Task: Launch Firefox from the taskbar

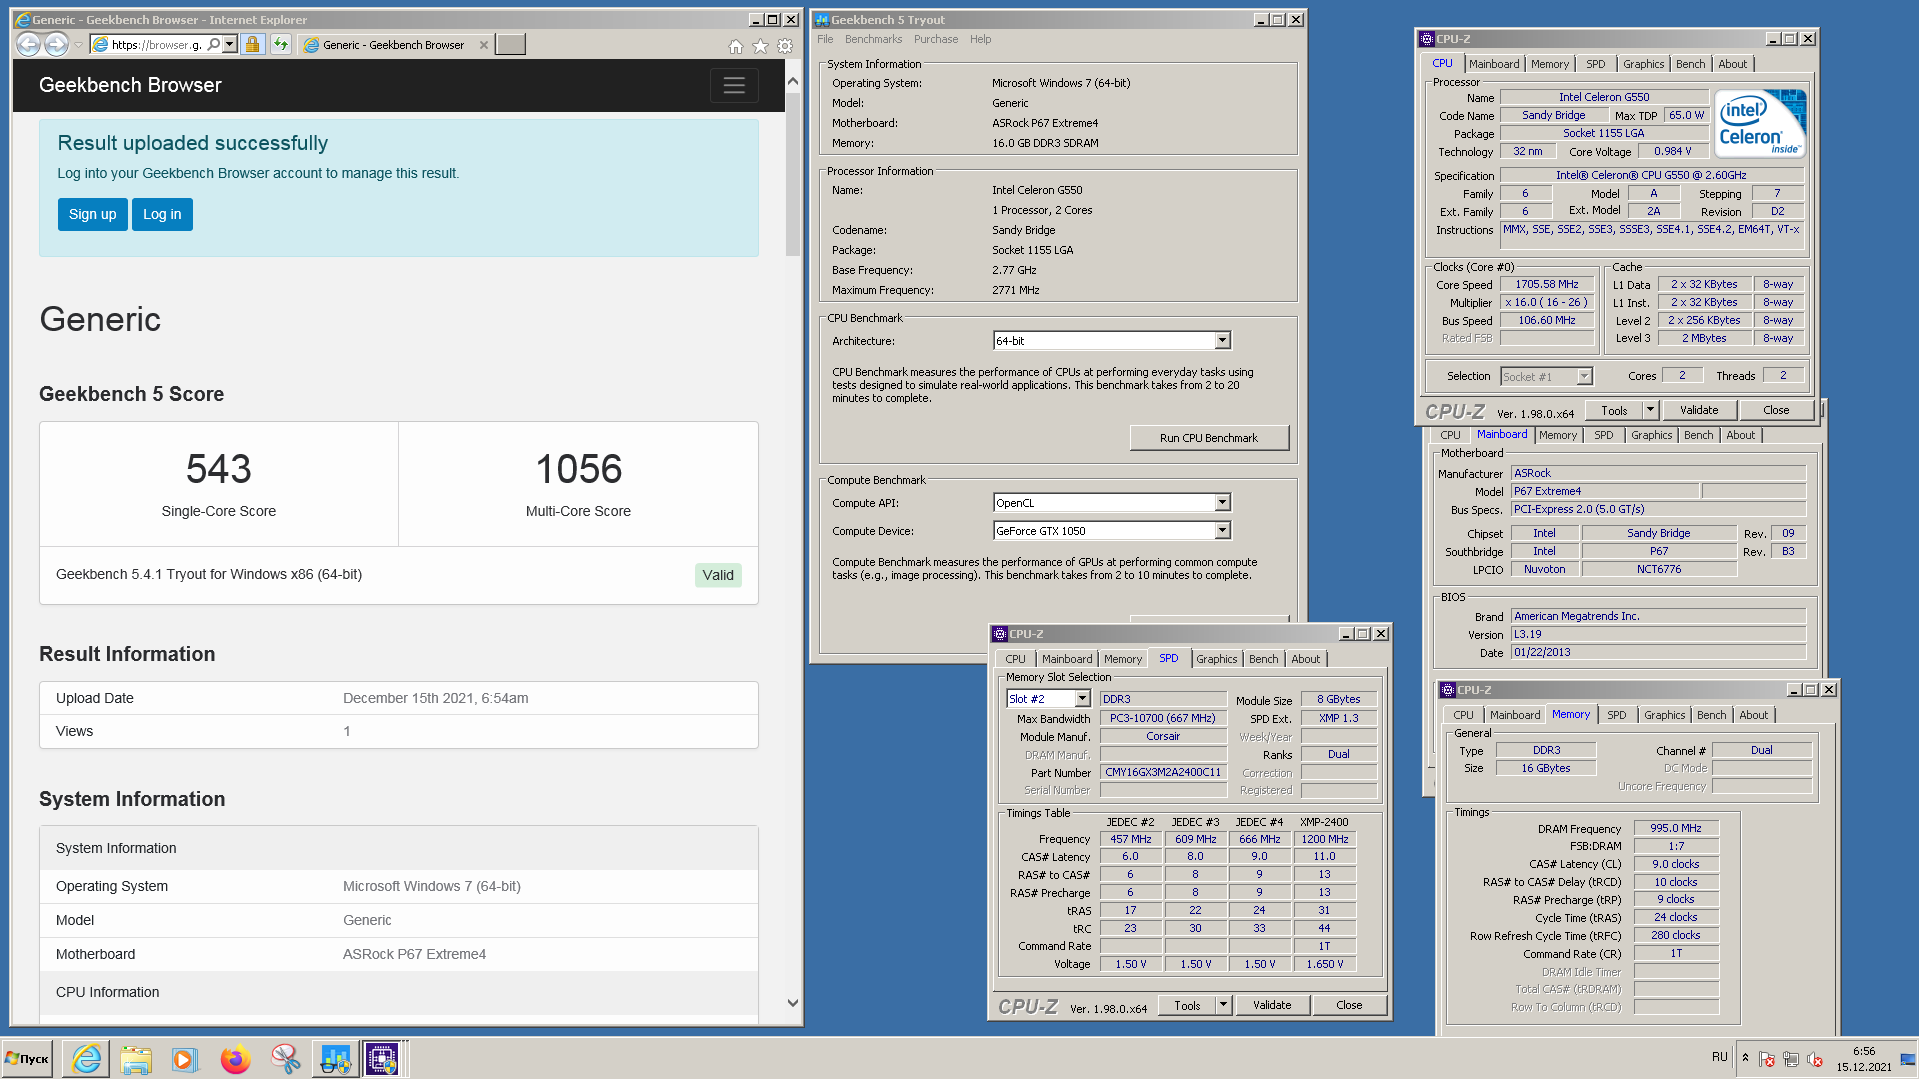Action: click(235, 1058)
